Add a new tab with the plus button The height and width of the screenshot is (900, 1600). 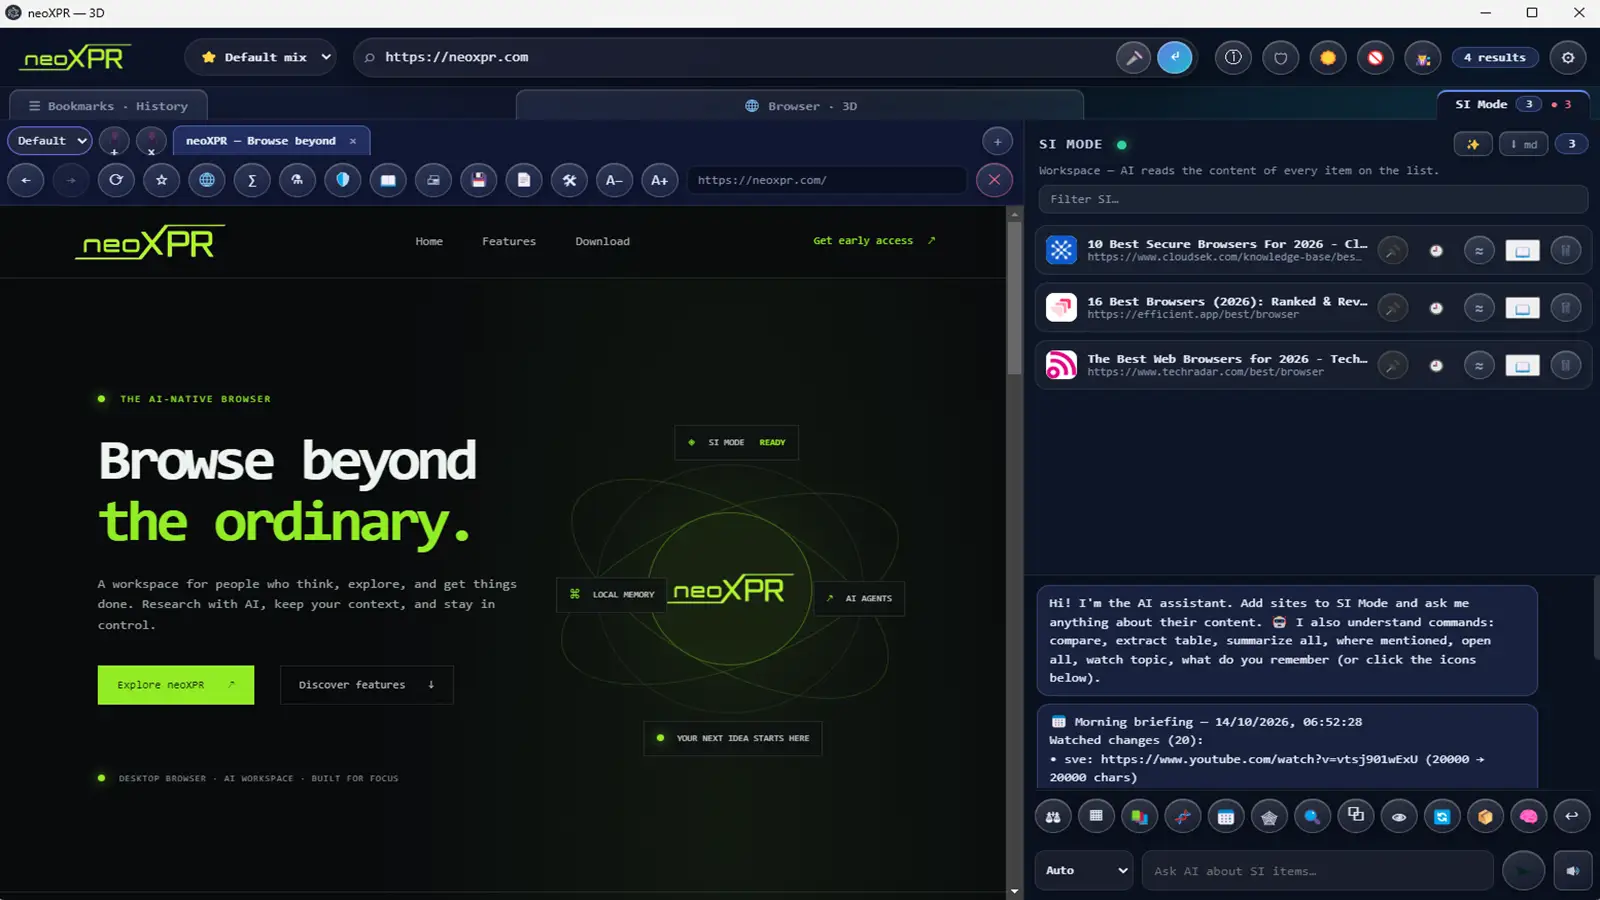pyautogui.click(x=997, y=141)
